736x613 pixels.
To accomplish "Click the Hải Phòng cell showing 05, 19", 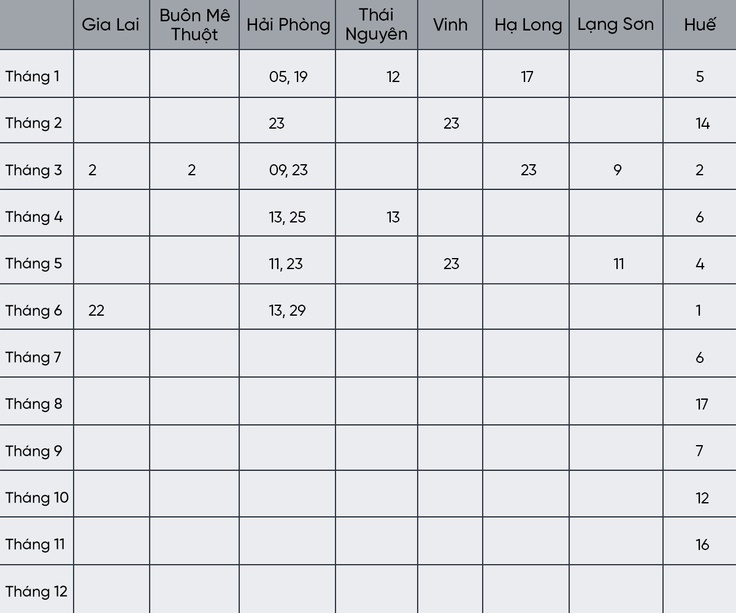I will tap(287, 74).
